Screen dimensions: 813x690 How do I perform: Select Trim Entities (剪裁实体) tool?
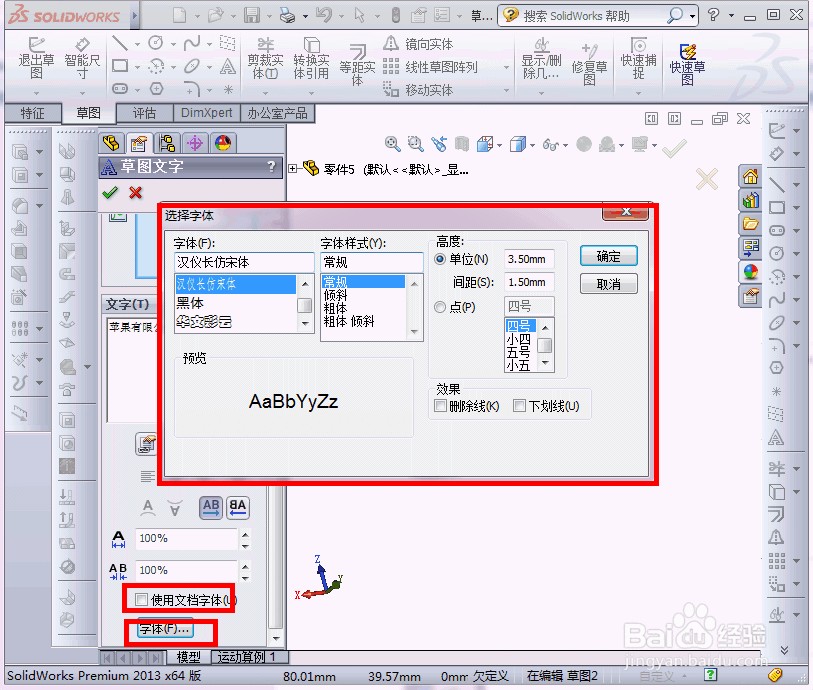pyautogui.click(x=265, y=58)
